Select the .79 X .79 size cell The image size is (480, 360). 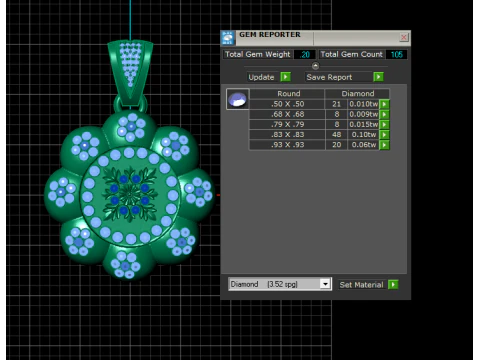tap(287, 125)
